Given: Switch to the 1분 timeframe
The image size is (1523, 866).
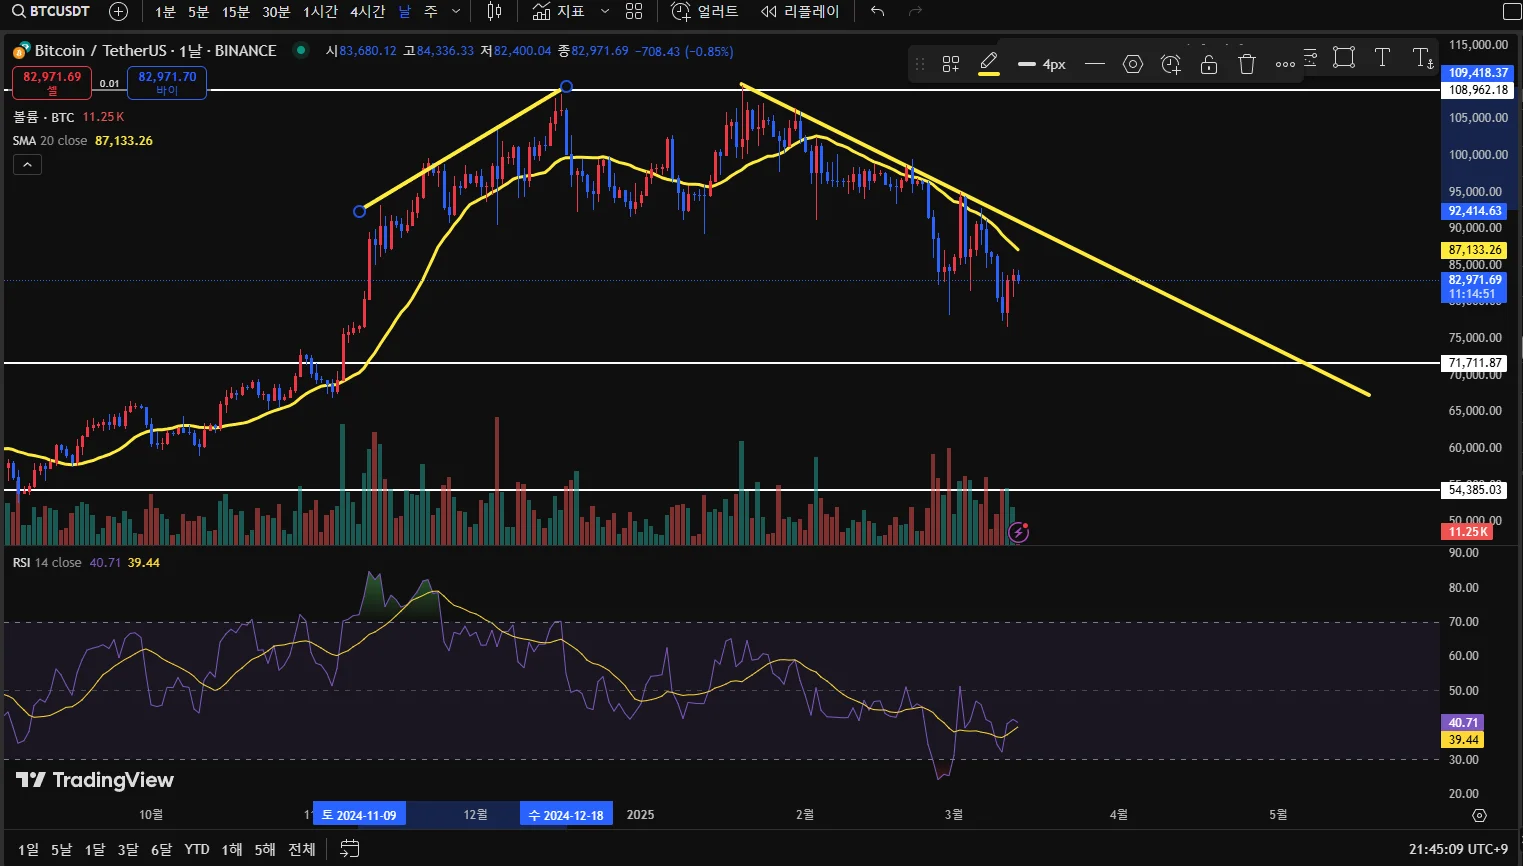Looking at the screenshot, I should pyautogui.click(x=165, y=11).
